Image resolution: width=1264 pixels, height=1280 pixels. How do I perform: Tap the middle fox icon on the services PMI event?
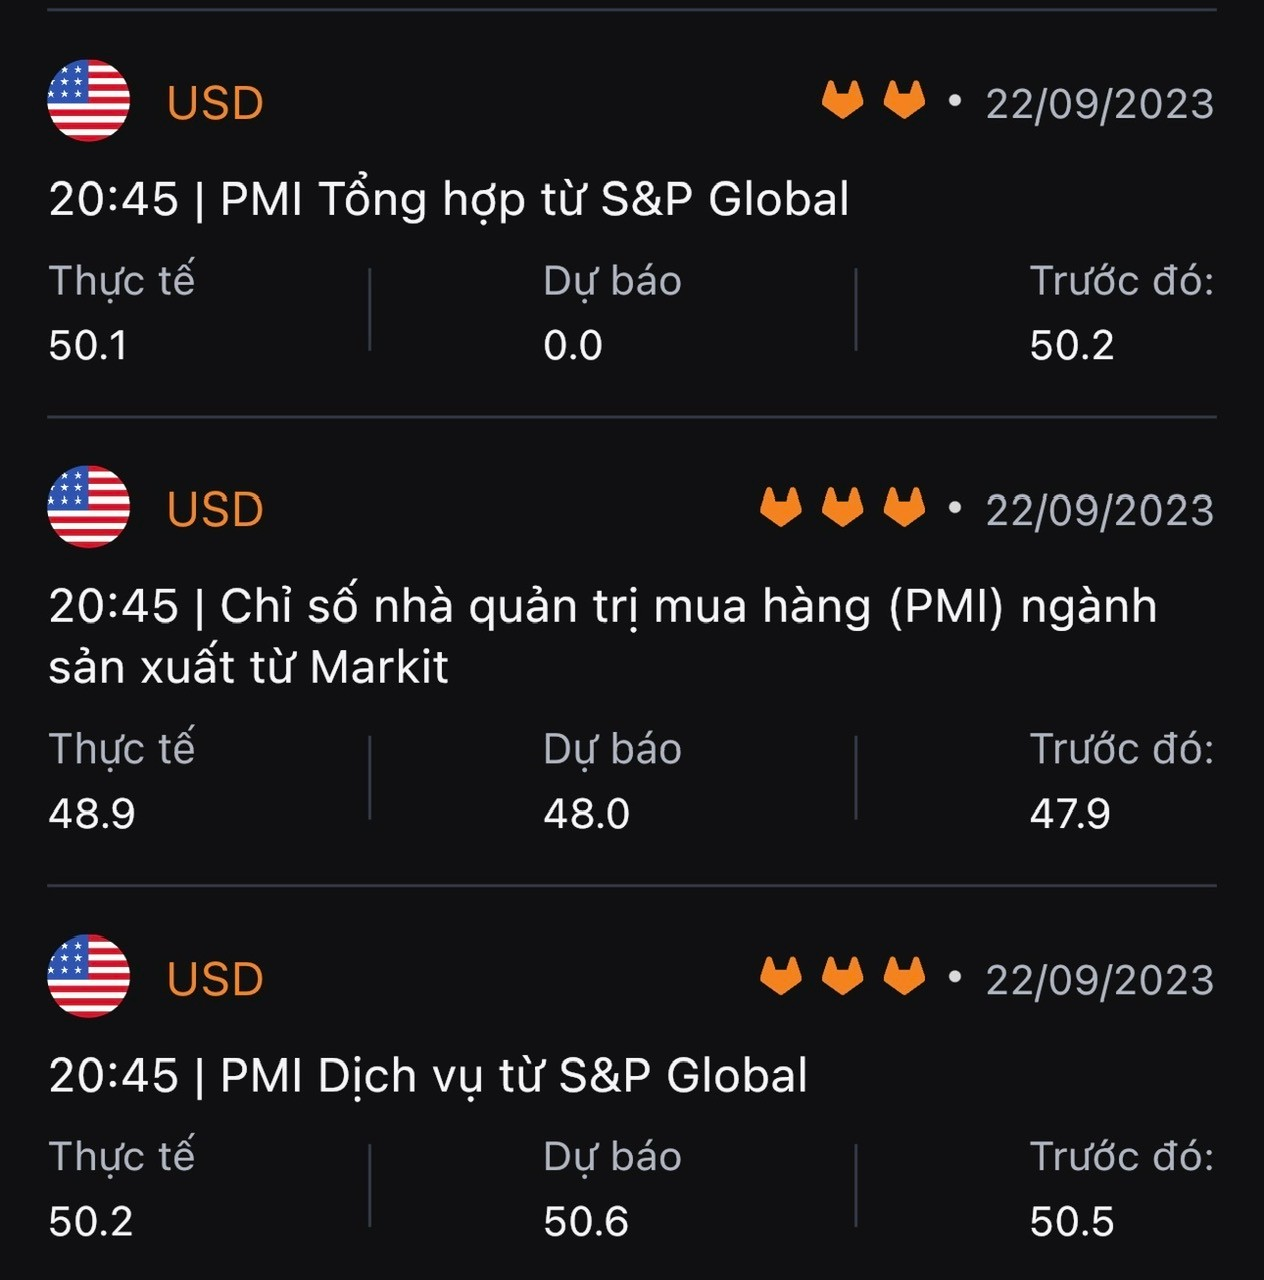click(842, 976)
